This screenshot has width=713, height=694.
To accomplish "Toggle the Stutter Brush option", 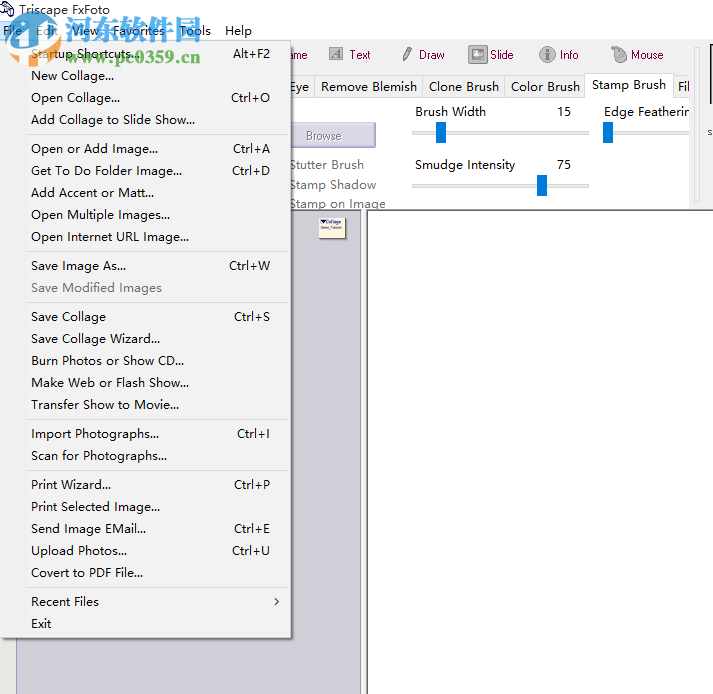I will pos(327,165).
